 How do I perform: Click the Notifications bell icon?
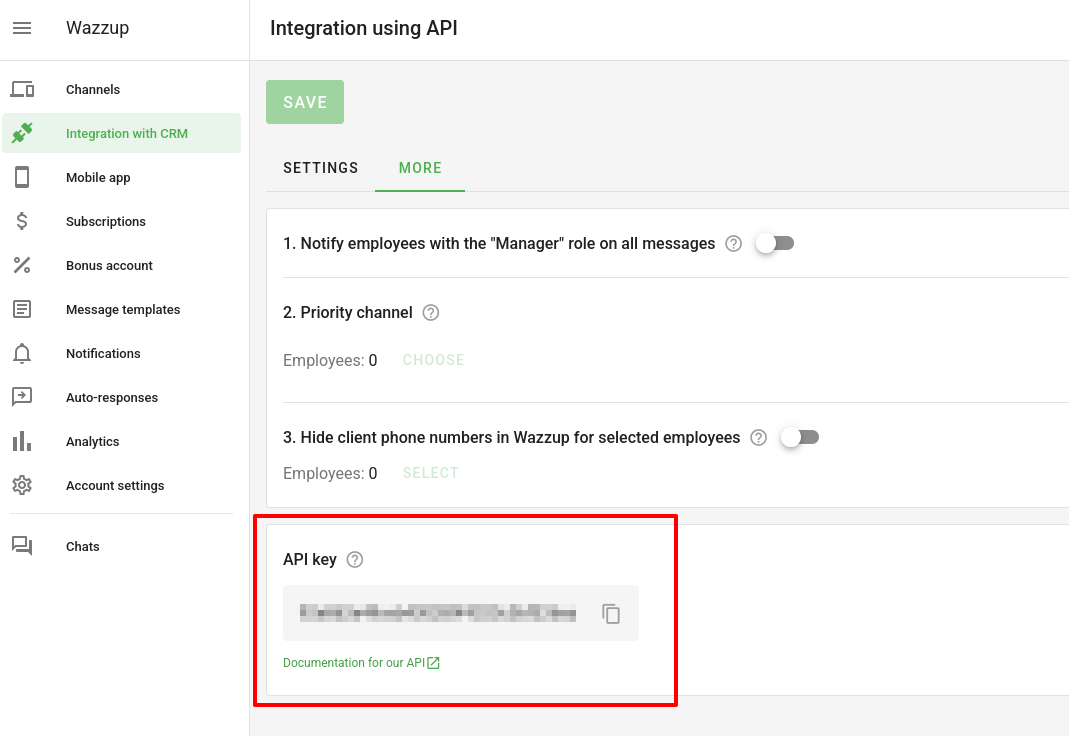22,353
